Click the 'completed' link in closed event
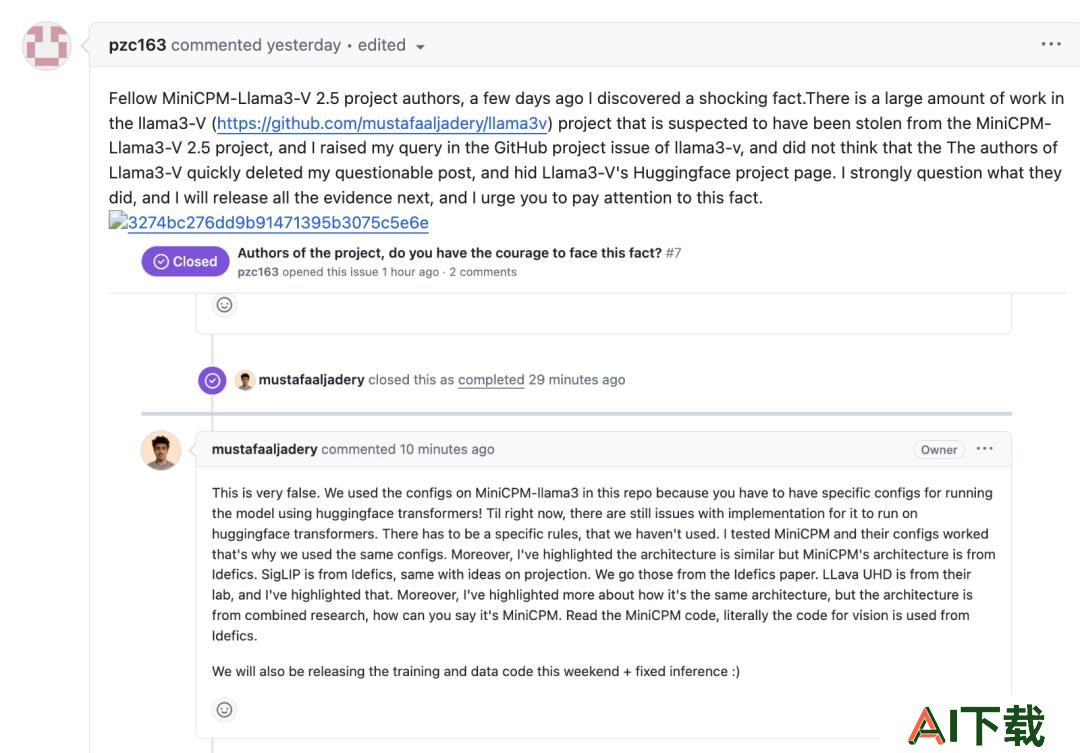This screenshot has height=753, width=1080. click(491, 380)
